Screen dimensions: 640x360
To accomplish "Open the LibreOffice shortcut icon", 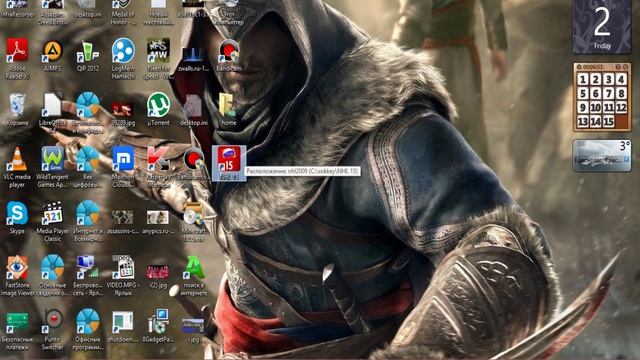I will coord(52,105).
